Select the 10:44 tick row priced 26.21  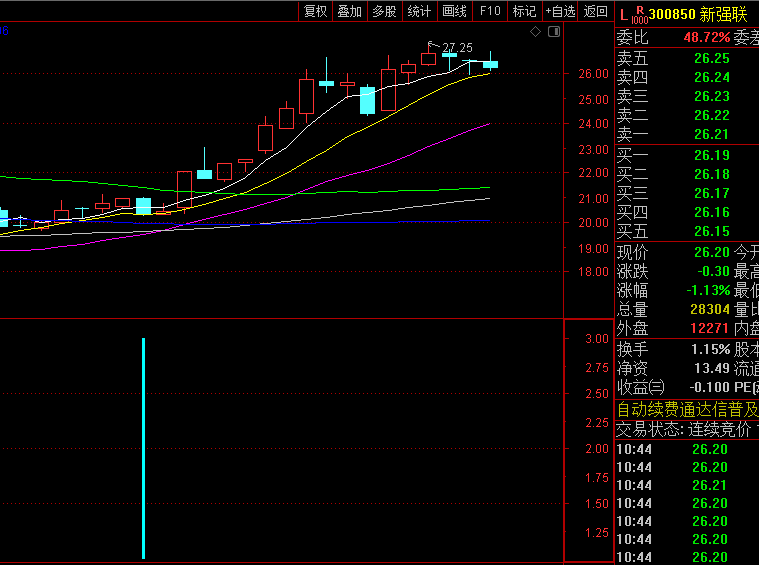pyautogui.click(x=687, y=485)
